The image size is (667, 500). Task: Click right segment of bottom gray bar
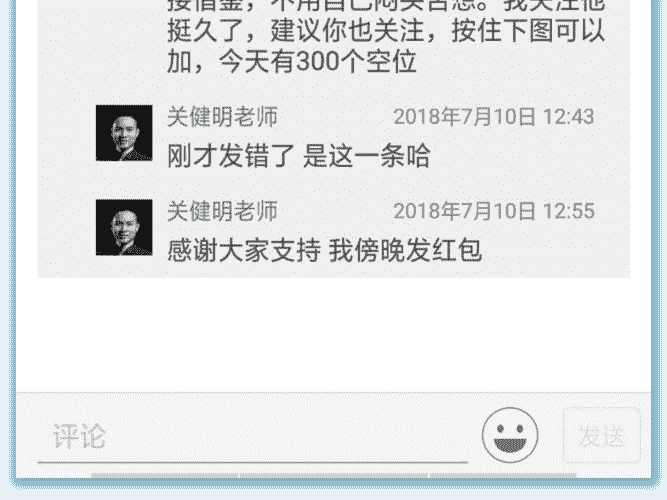pos(504,475)
